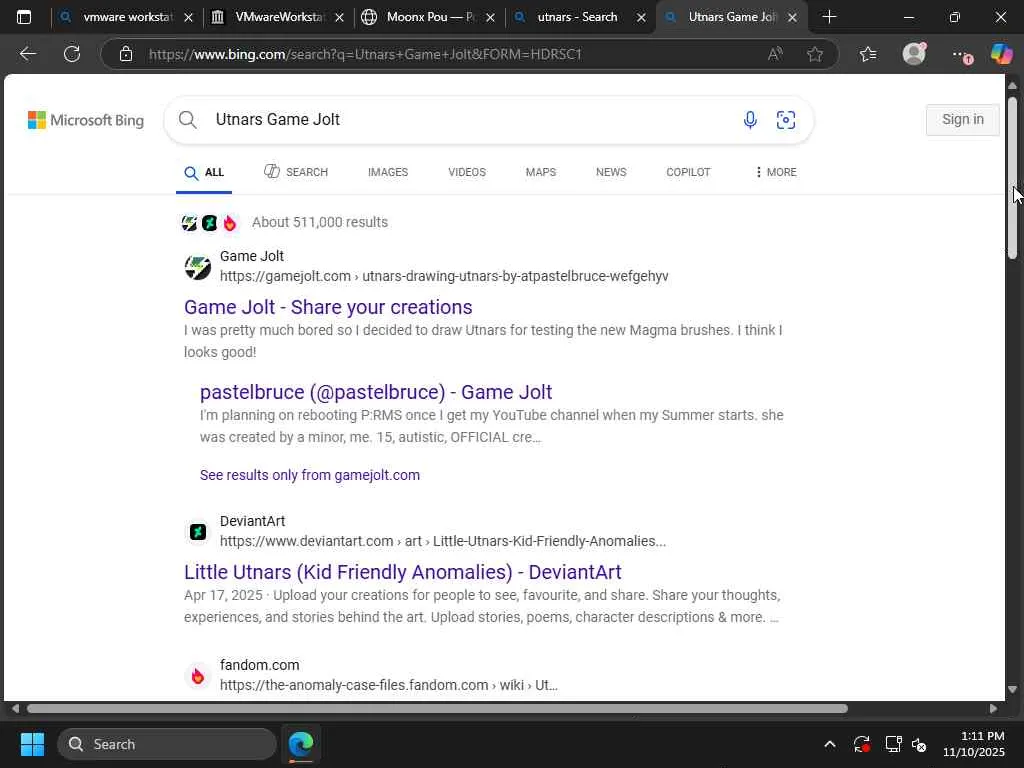Switch to MAPS results

[541, 172]
